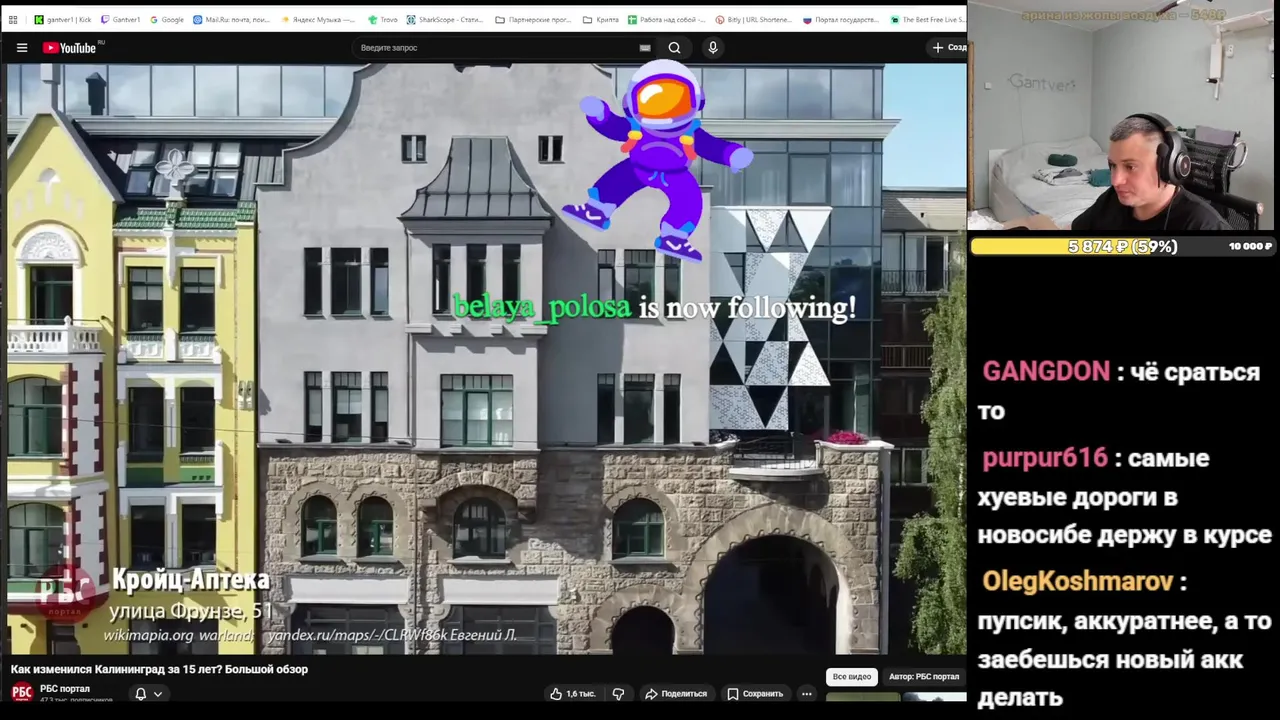Click the YouTube search magnifier button
The image size is (1280, 720).
point(674,48)
